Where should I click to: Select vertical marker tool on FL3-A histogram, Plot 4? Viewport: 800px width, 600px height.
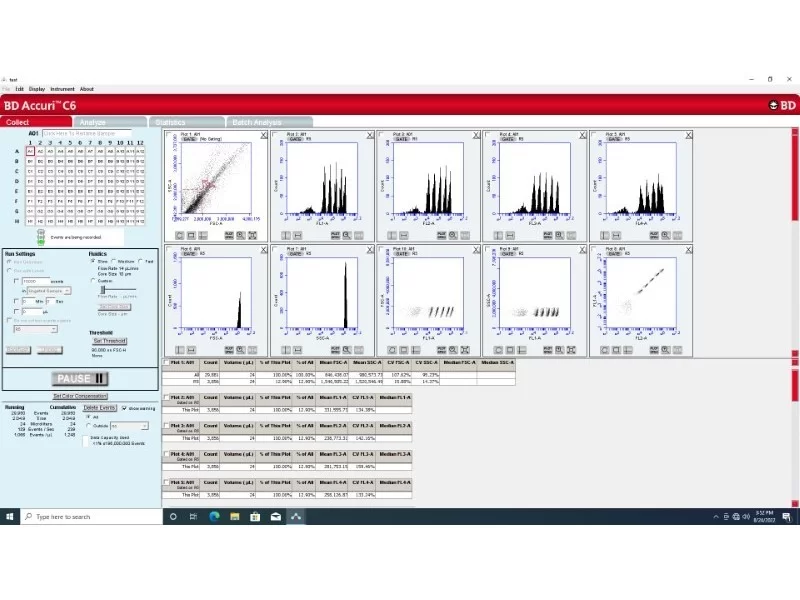498,235
